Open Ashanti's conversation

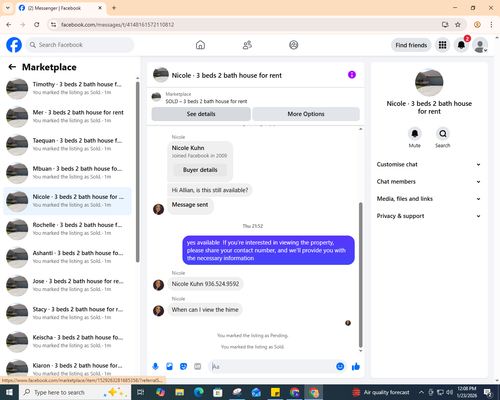[x=68, y=257]
